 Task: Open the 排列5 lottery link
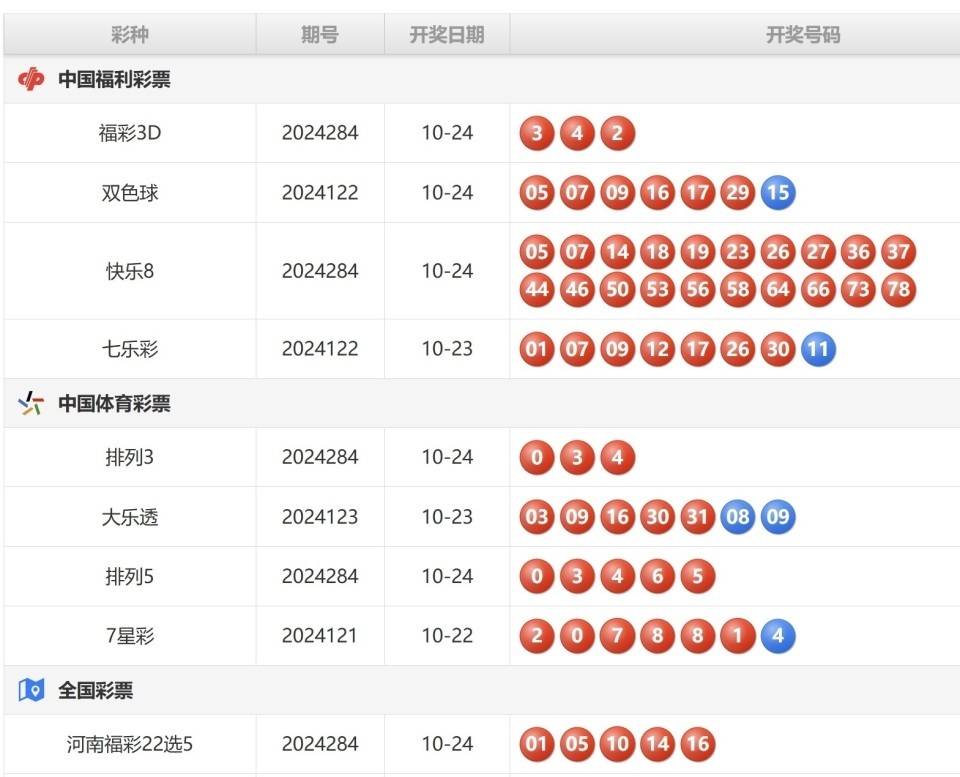pos(130,576)
